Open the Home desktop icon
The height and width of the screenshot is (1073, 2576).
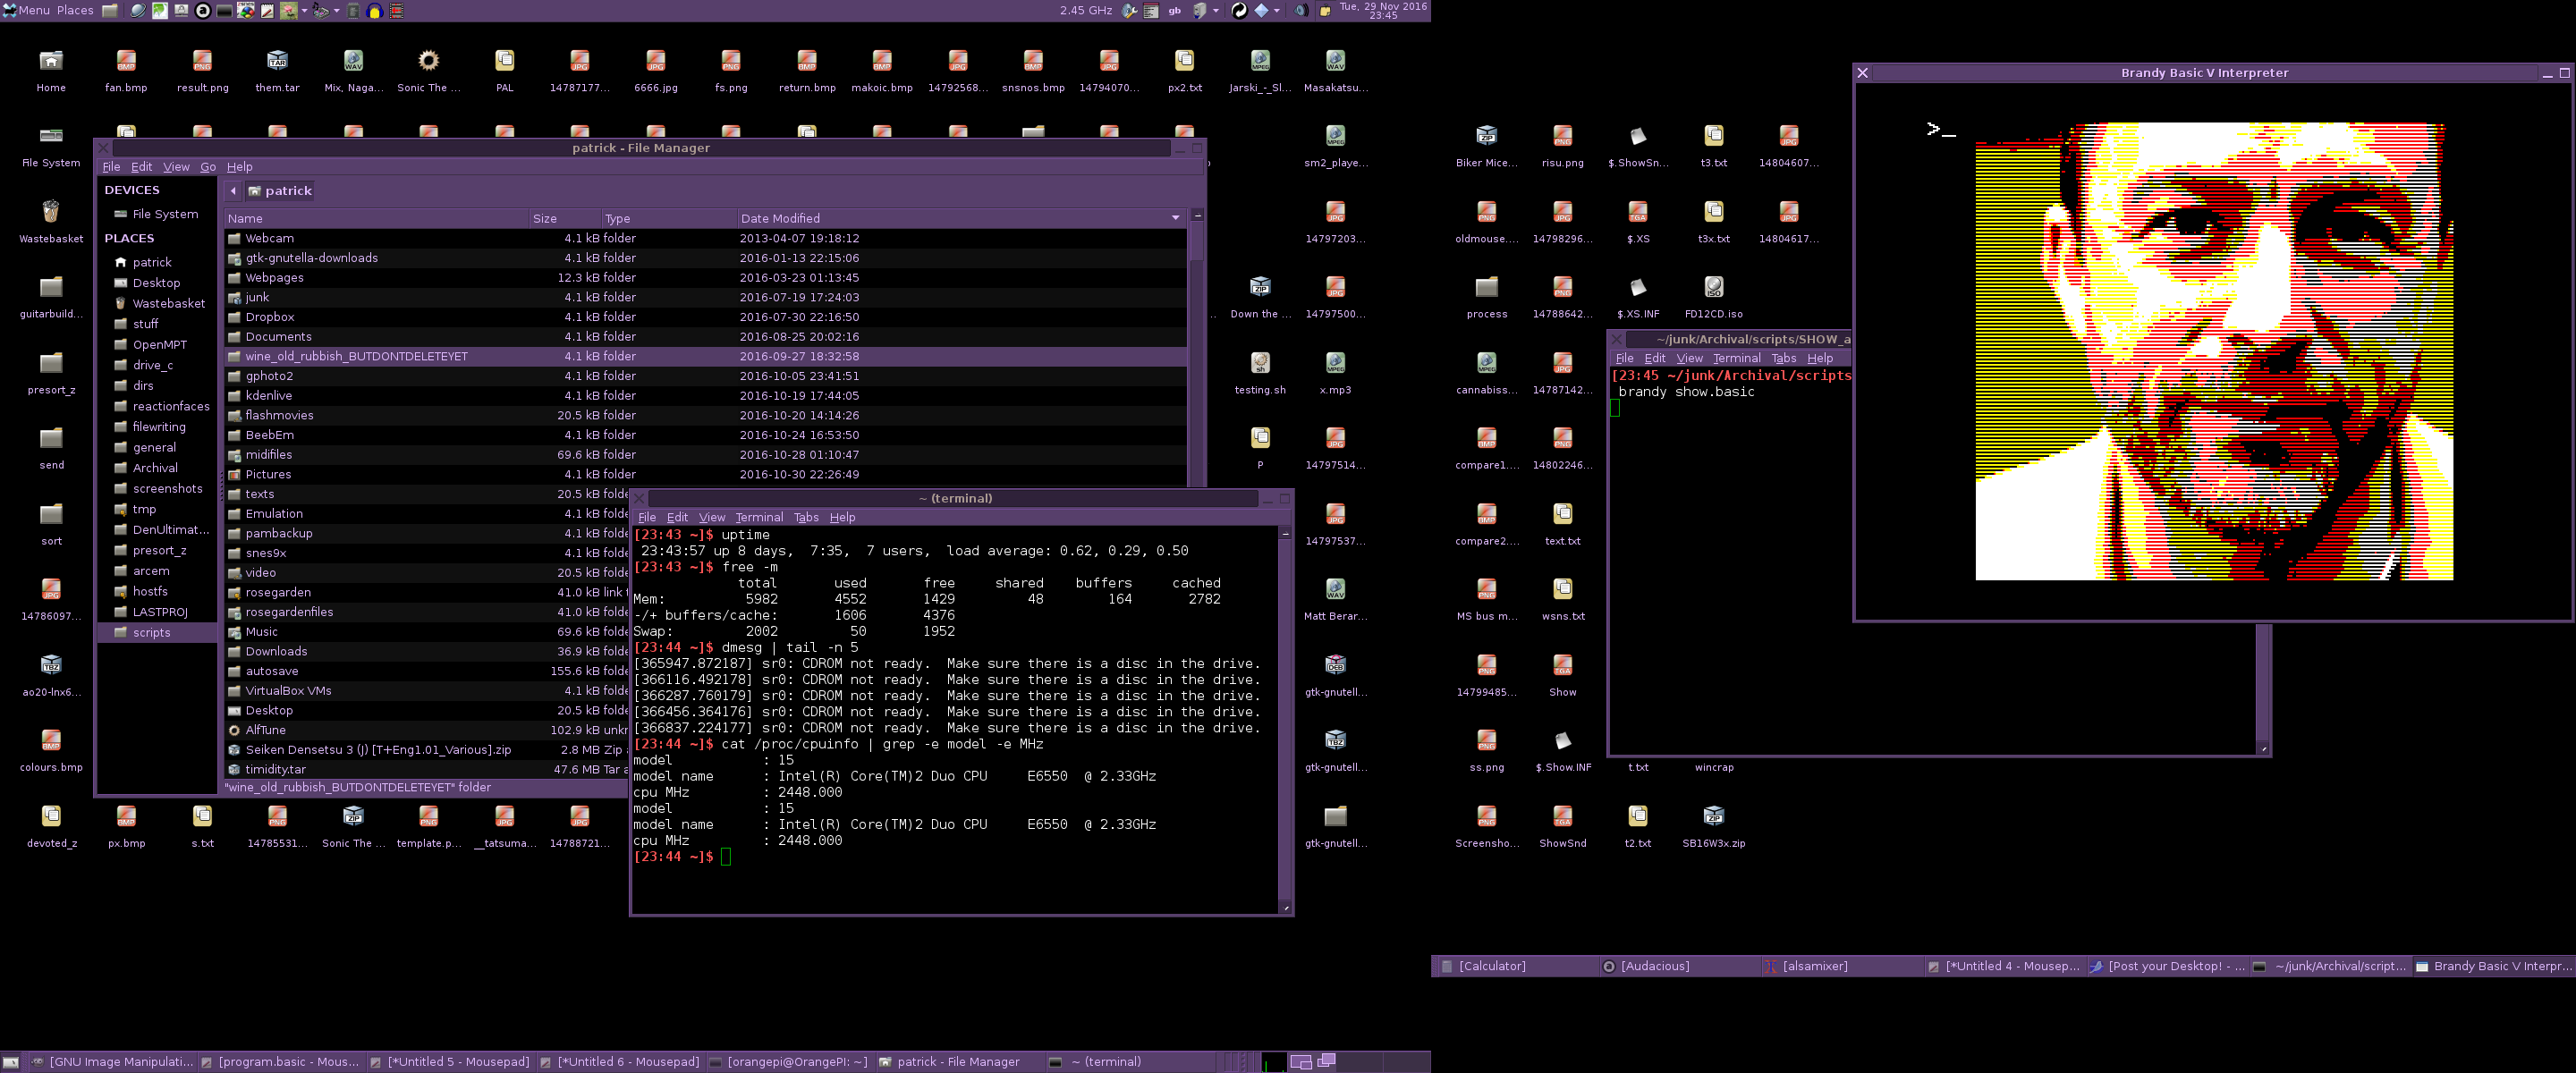coord(51,70)
